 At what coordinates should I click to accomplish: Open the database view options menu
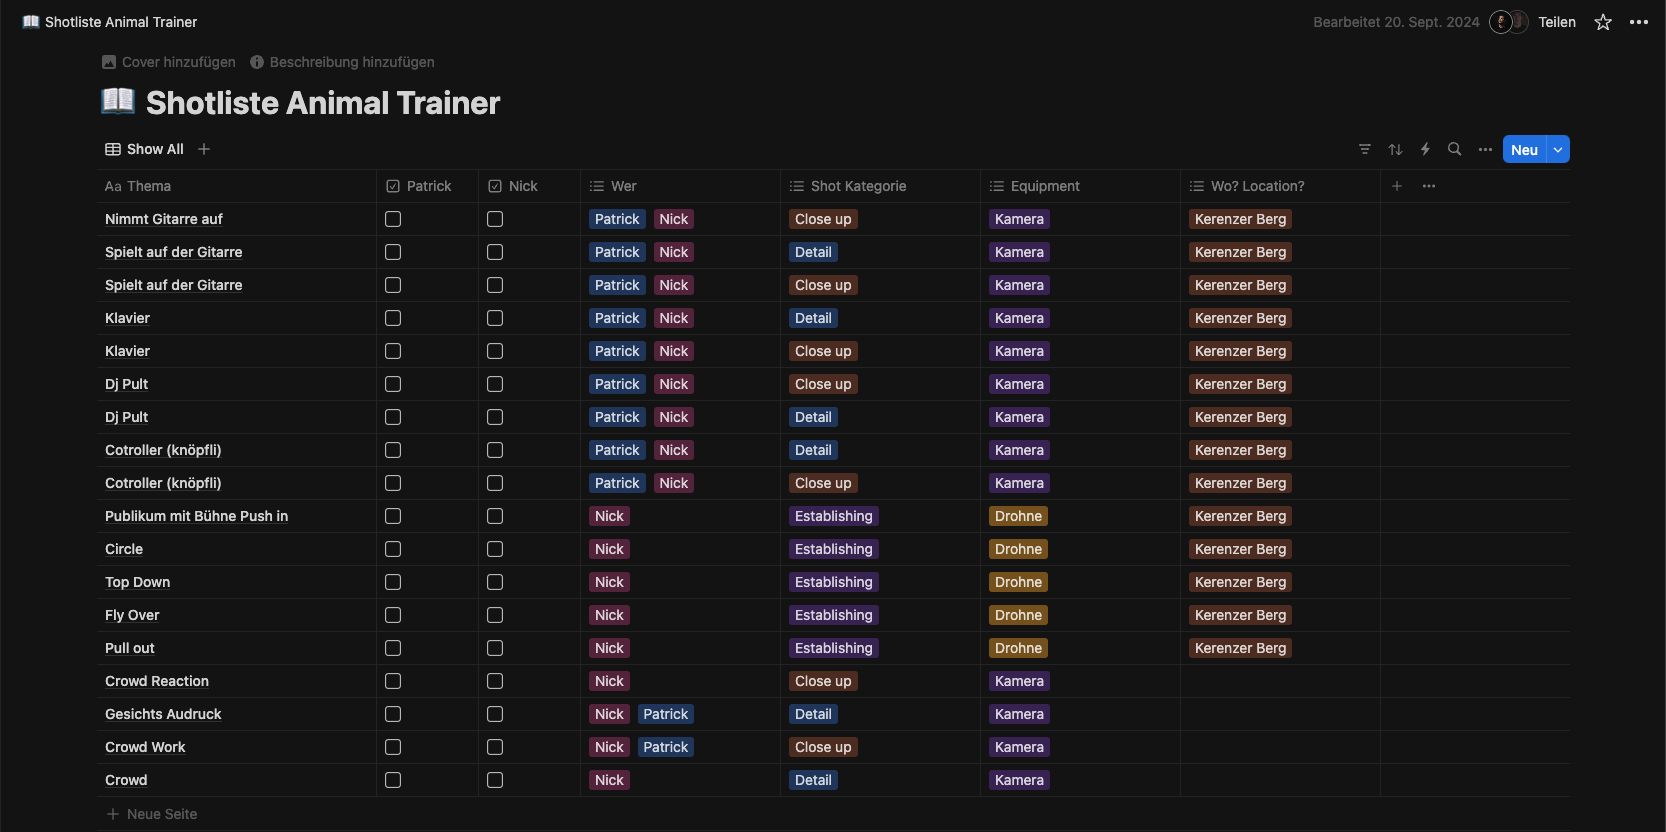1485,149
